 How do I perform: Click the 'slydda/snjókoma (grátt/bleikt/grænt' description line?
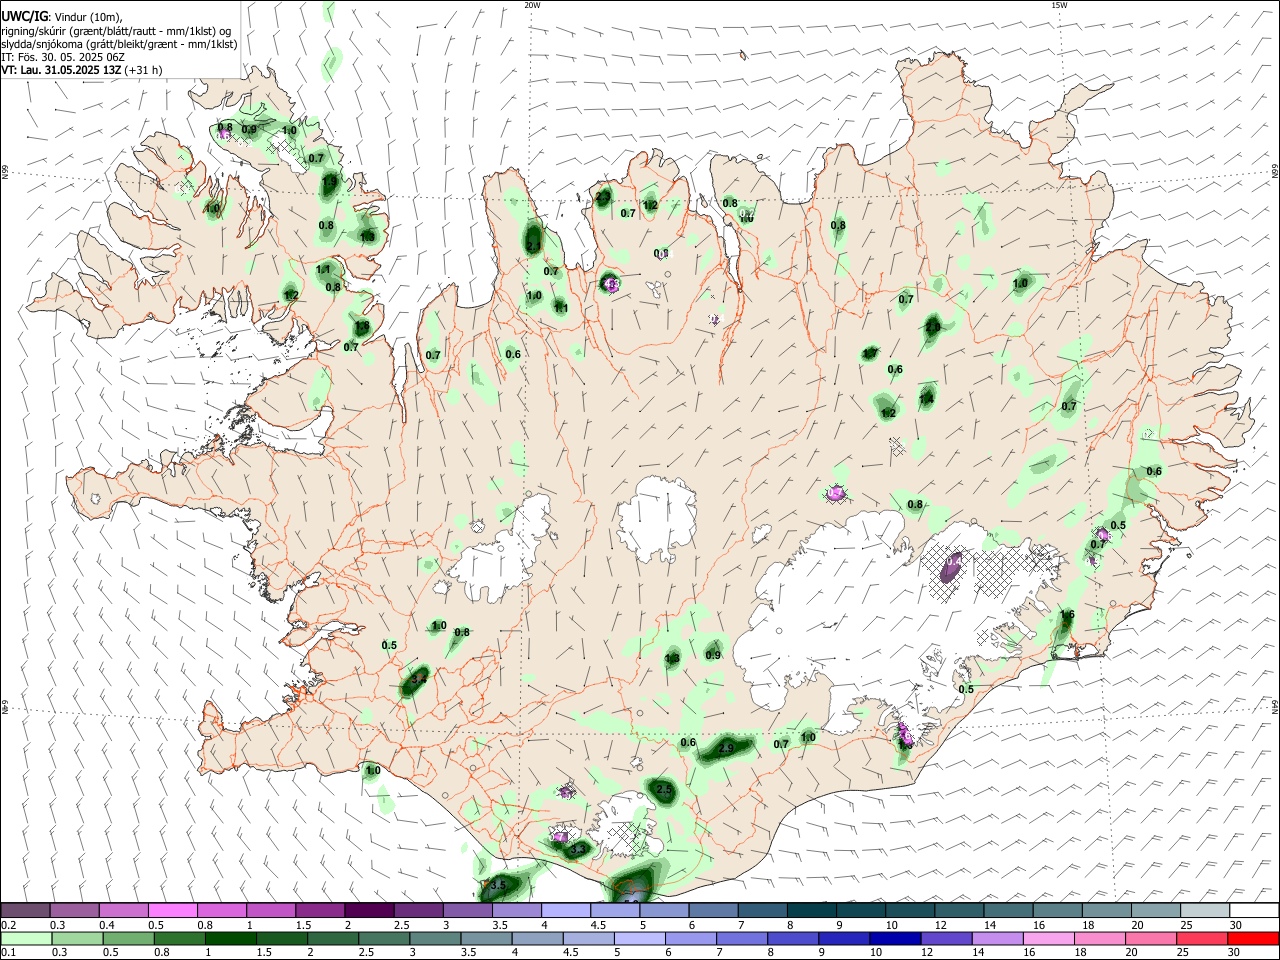tap(119, 44)
